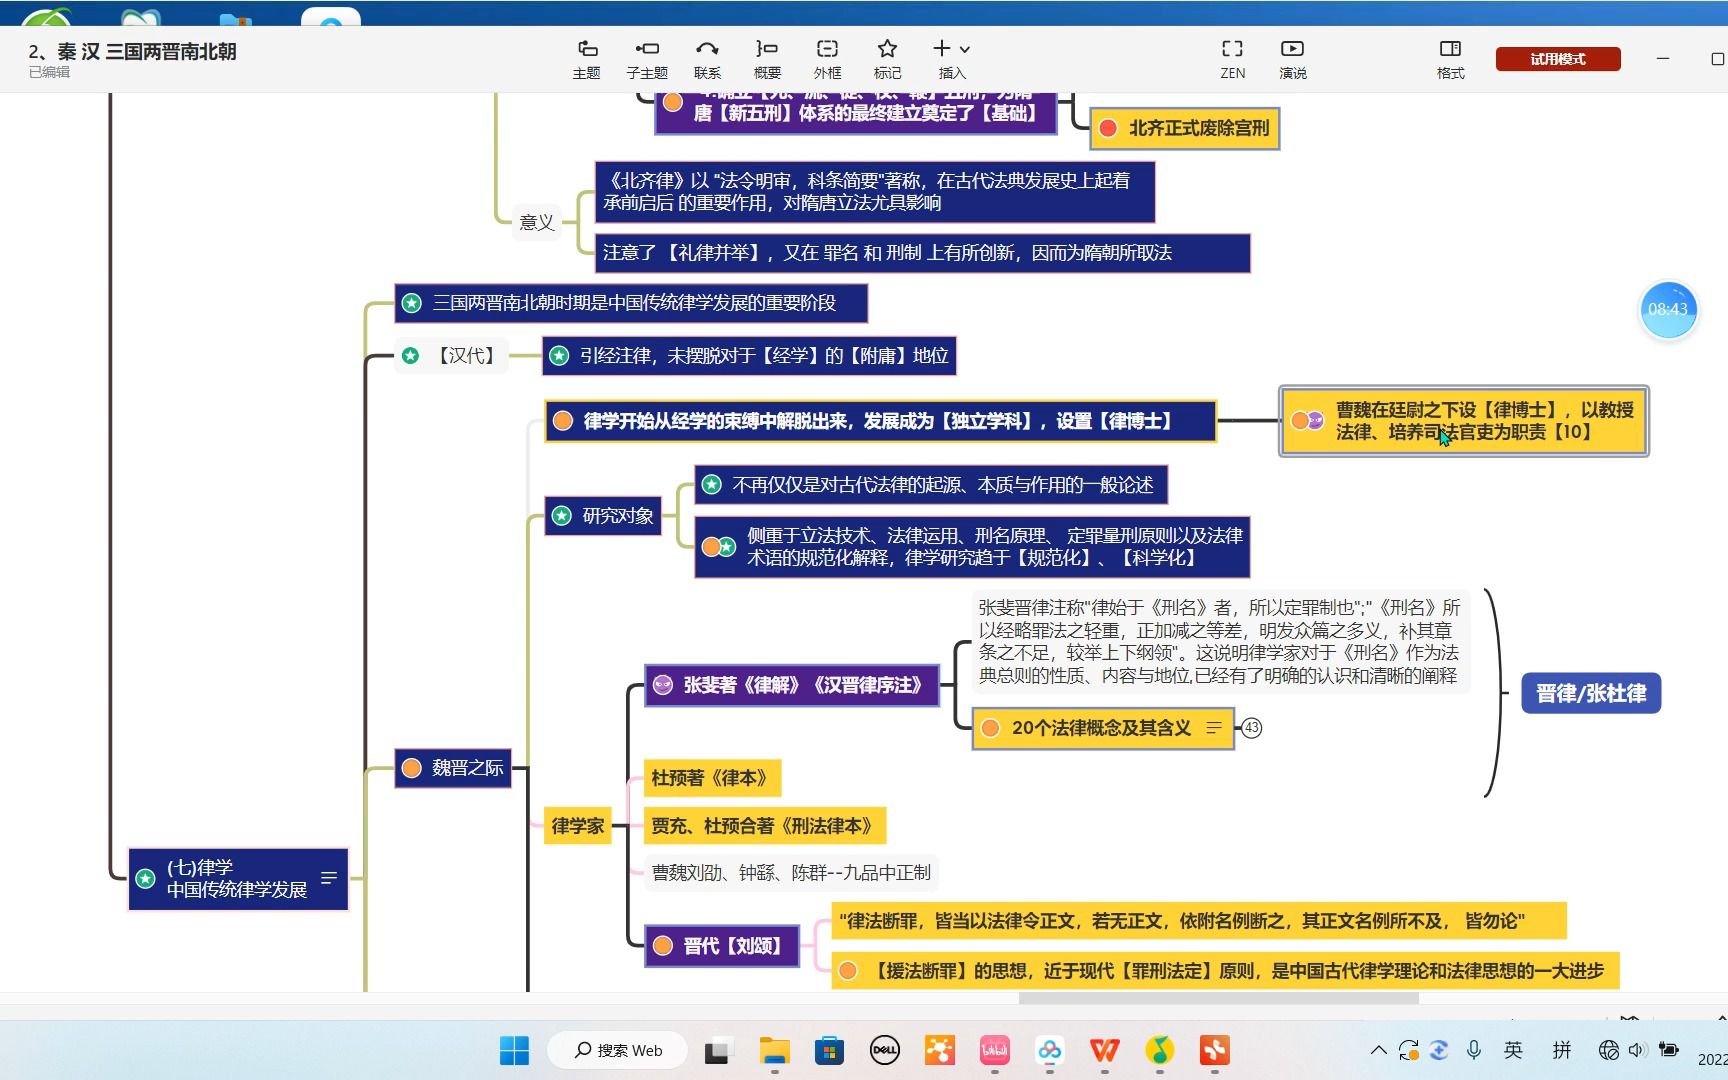Open the 格式 (Format) panel

[x=1450, y=59]
